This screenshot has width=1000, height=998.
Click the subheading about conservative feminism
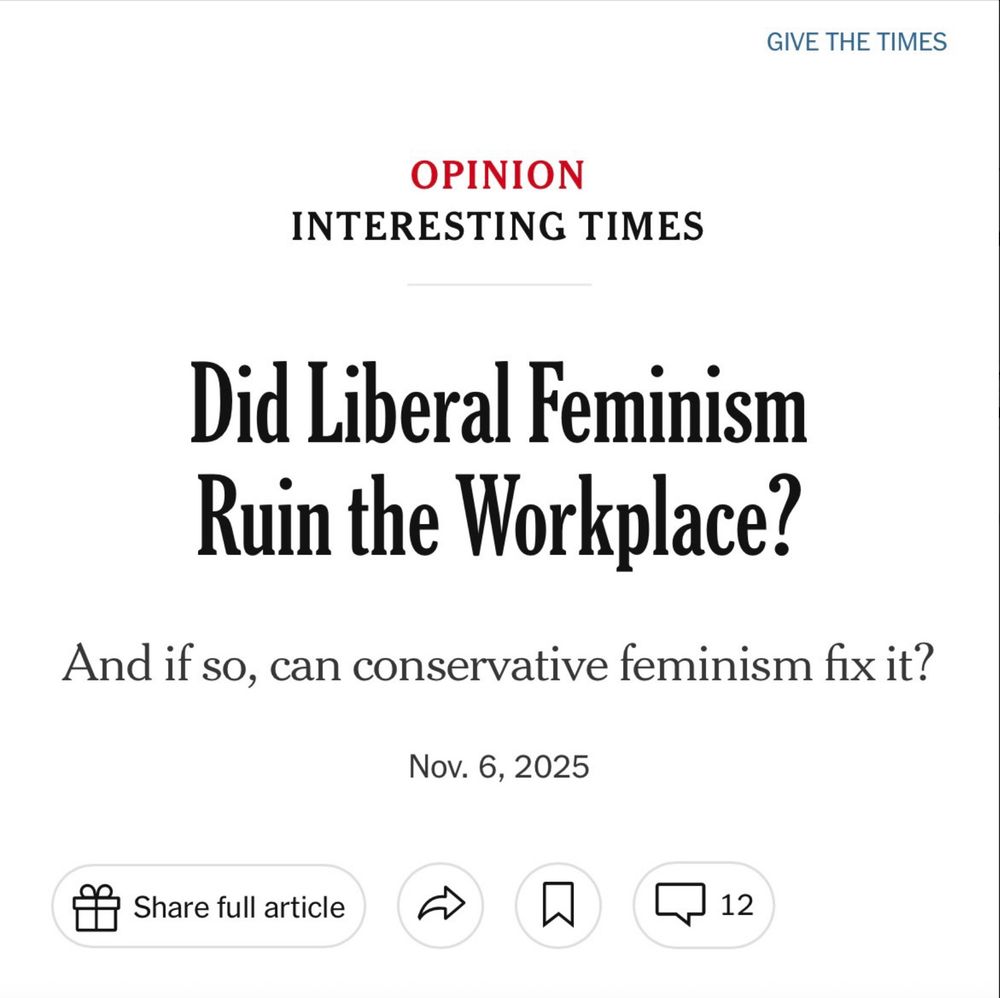click(499, 661)
